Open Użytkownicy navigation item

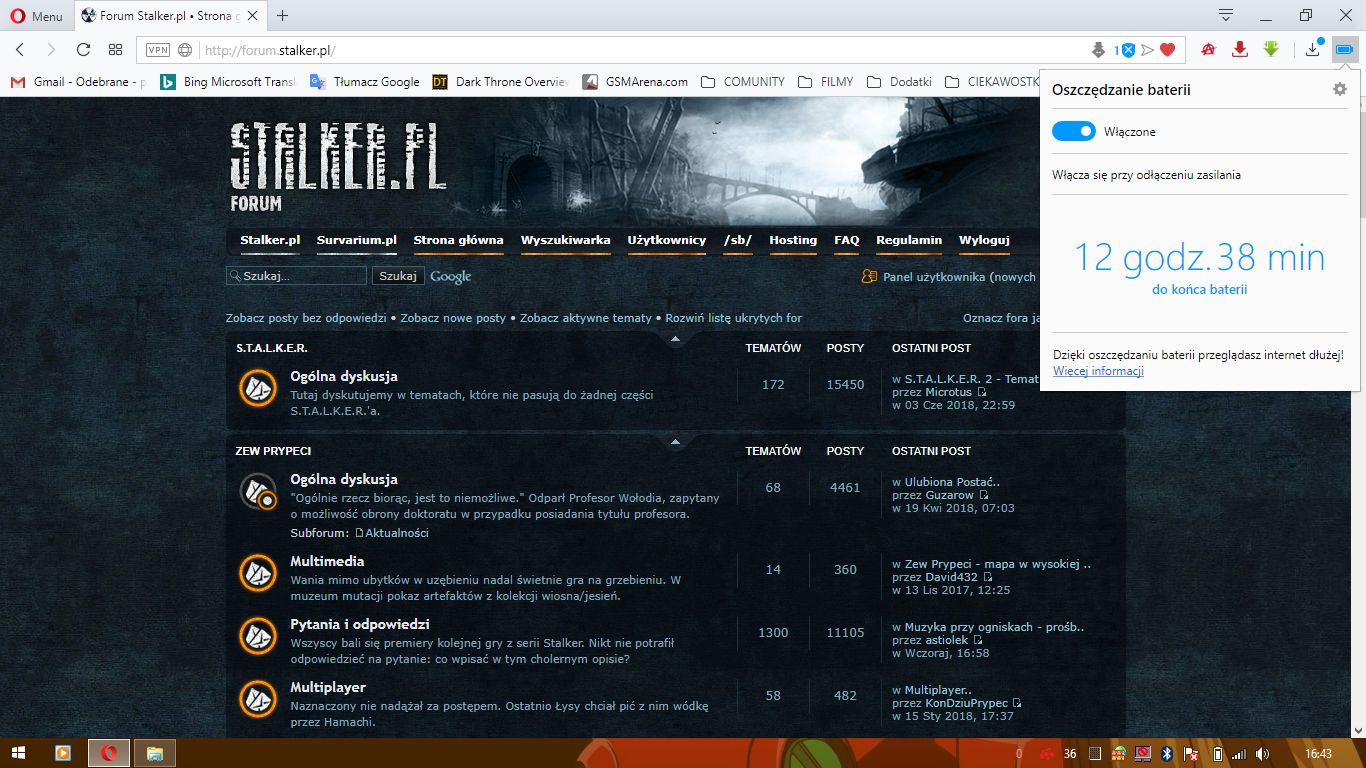pyautogui.click(x=667, y=240)
